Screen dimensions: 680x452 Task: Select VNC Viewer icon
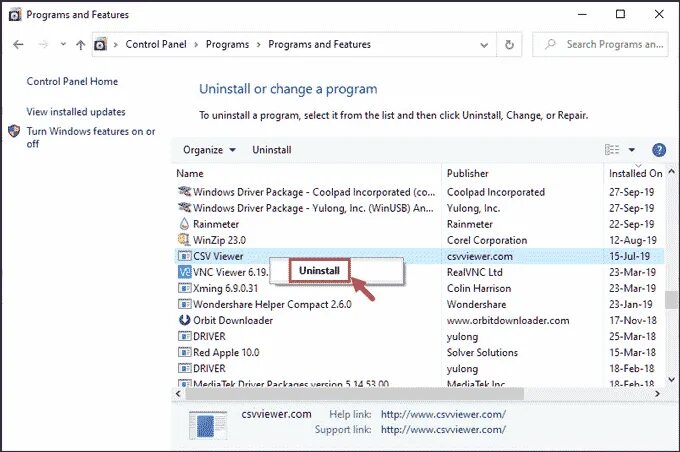pos(184,272)
